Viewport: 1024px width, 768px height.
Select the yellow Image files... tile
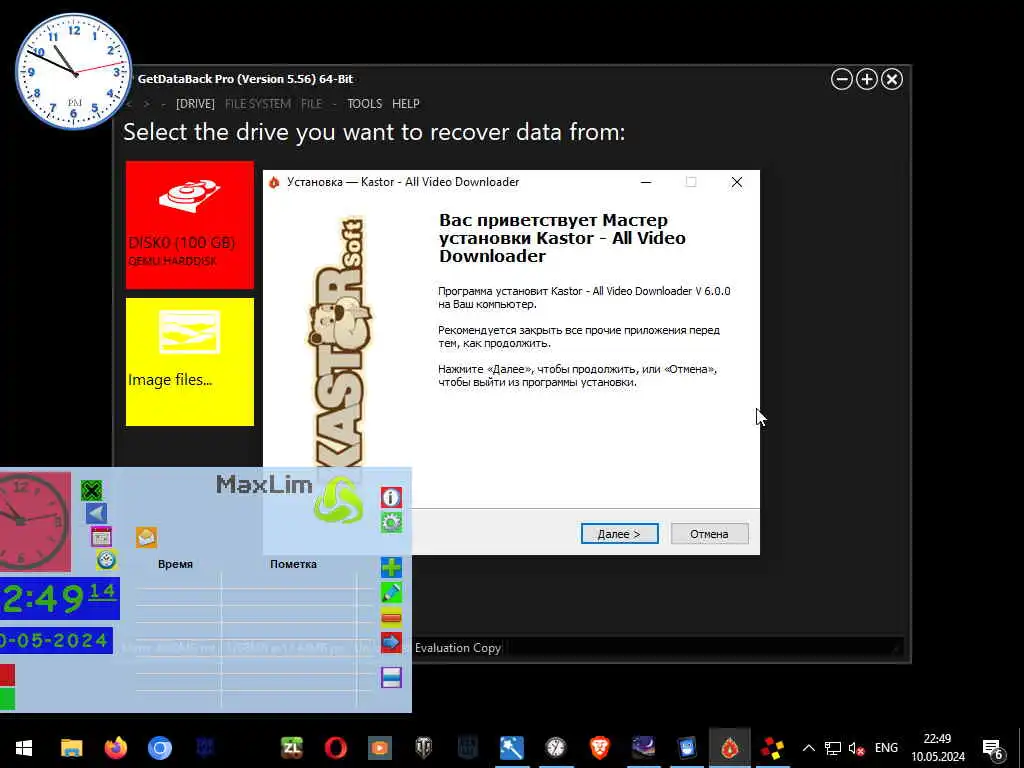pyautogui.click(x=189, y=362)
